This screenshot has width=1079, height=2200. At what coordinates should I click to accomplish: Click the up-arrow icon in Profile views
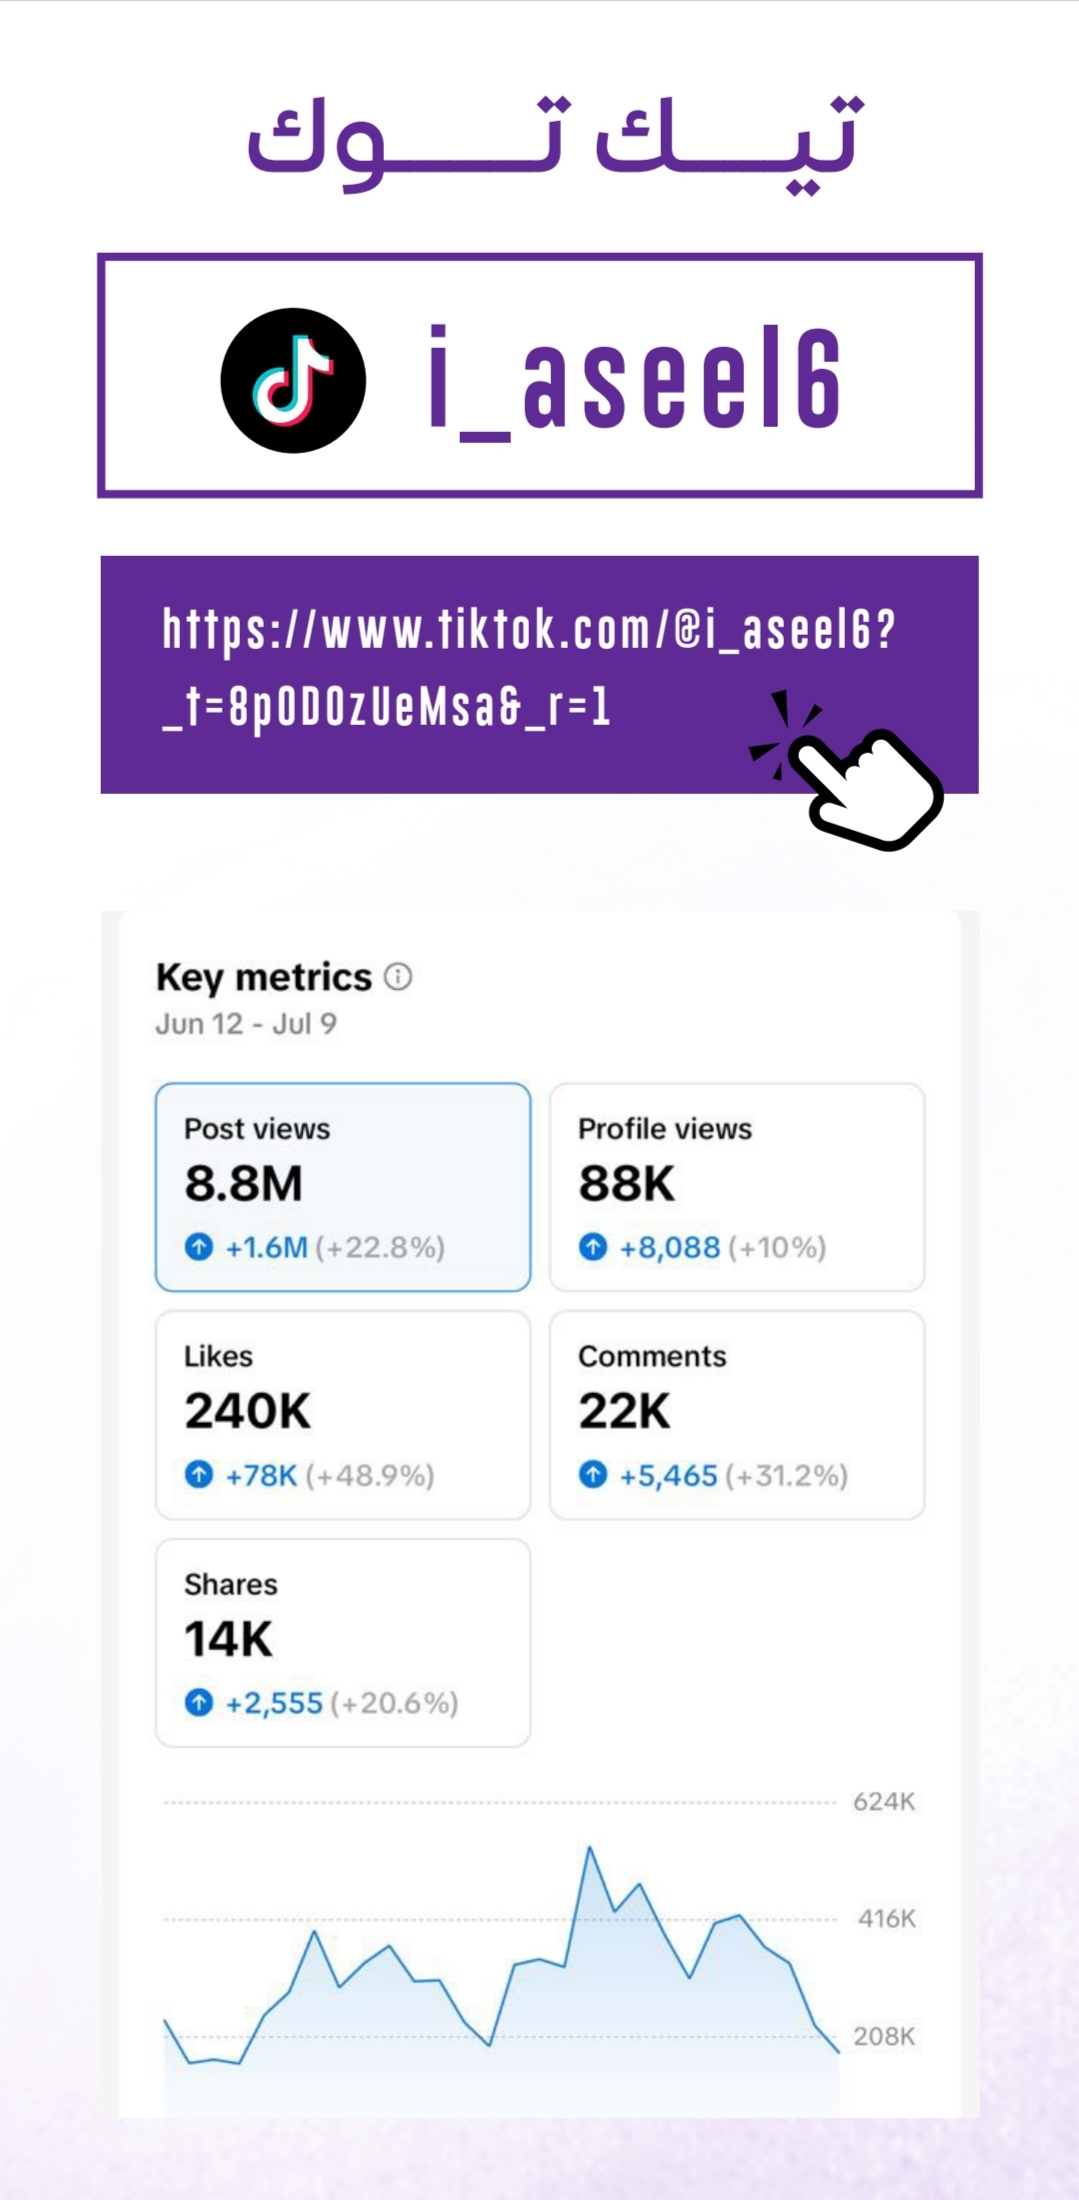point(593,1247)
